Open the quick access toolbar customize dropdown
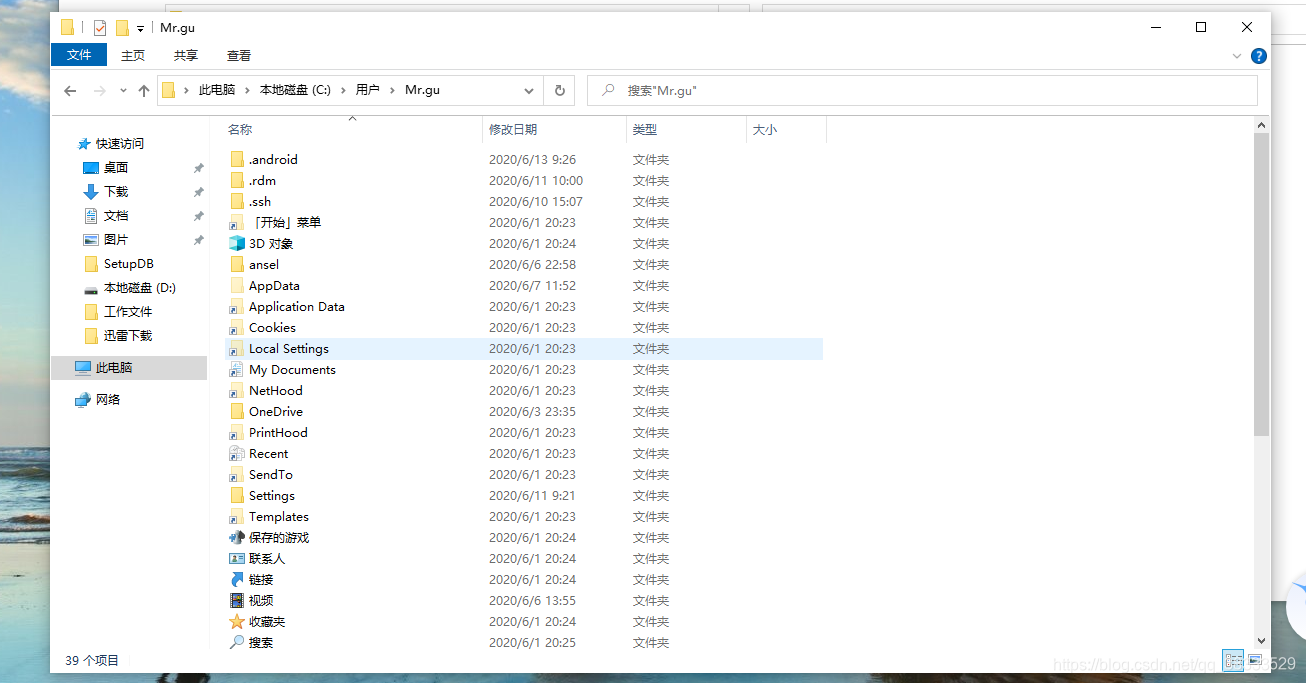Screen dimensions: 1306x683 (140, 29)
